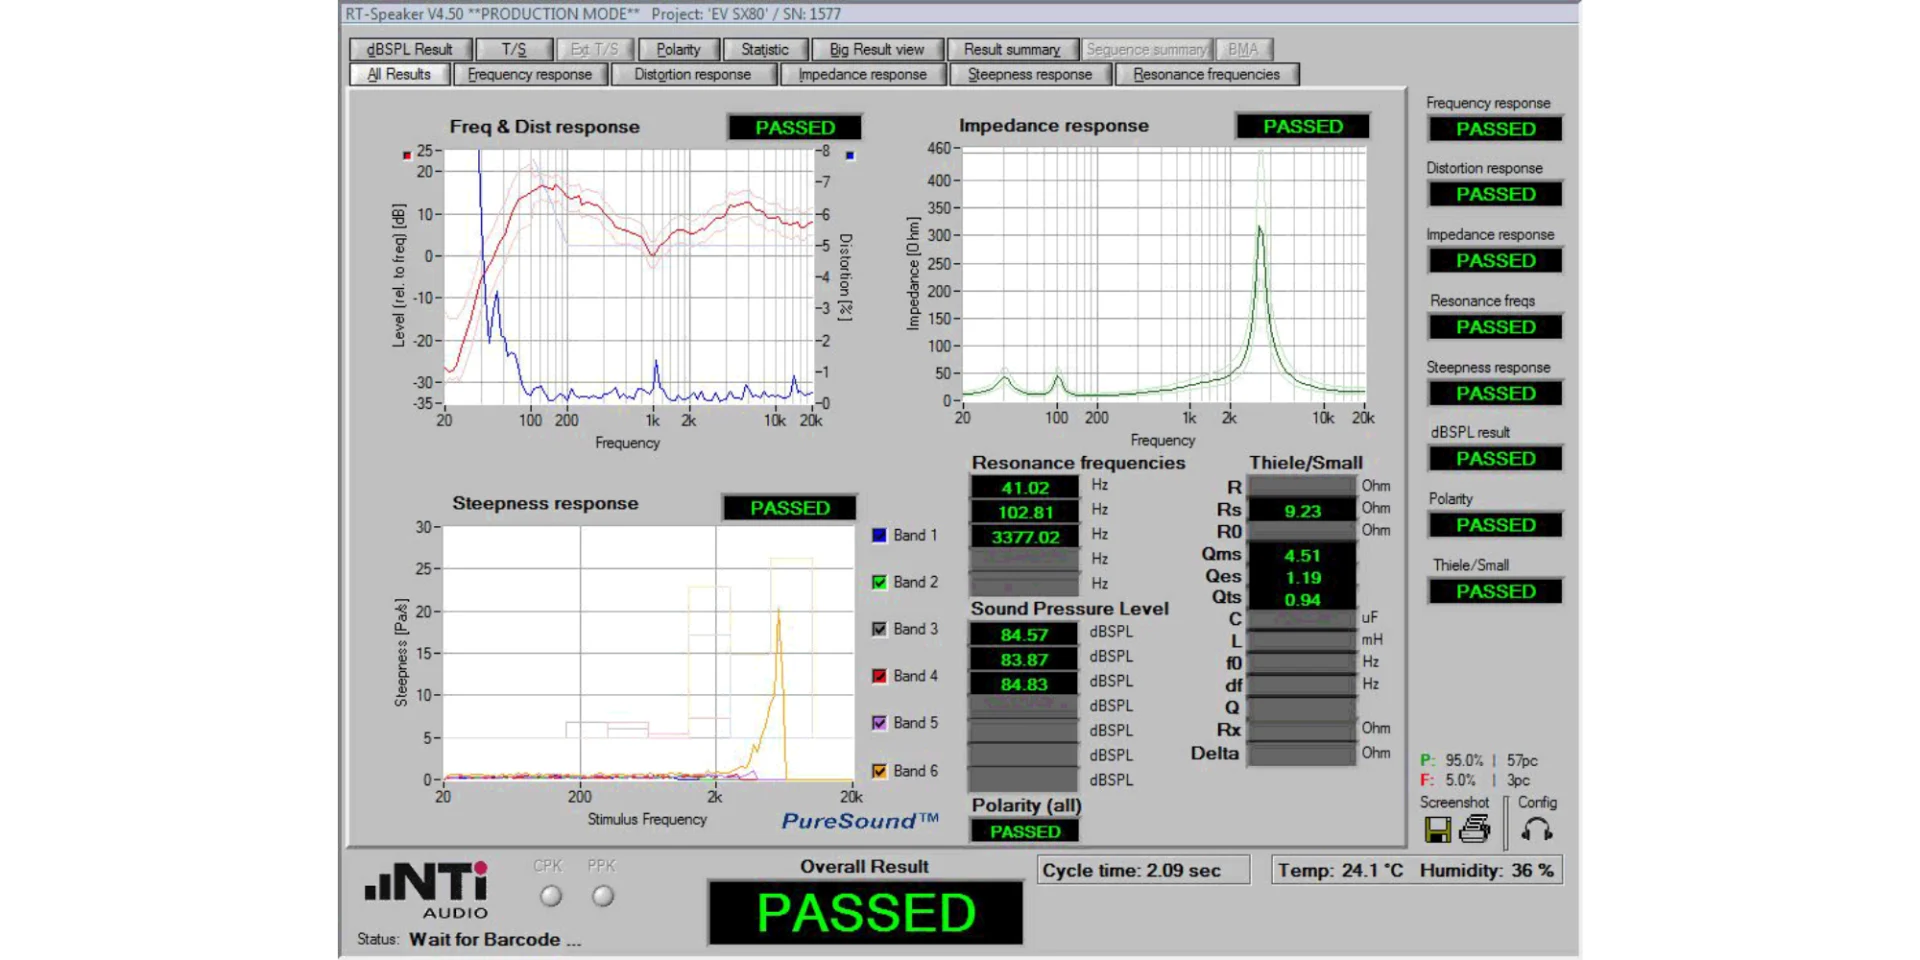Click the CPK indicator light
The image size is (1920, 960).
point(551,896)
